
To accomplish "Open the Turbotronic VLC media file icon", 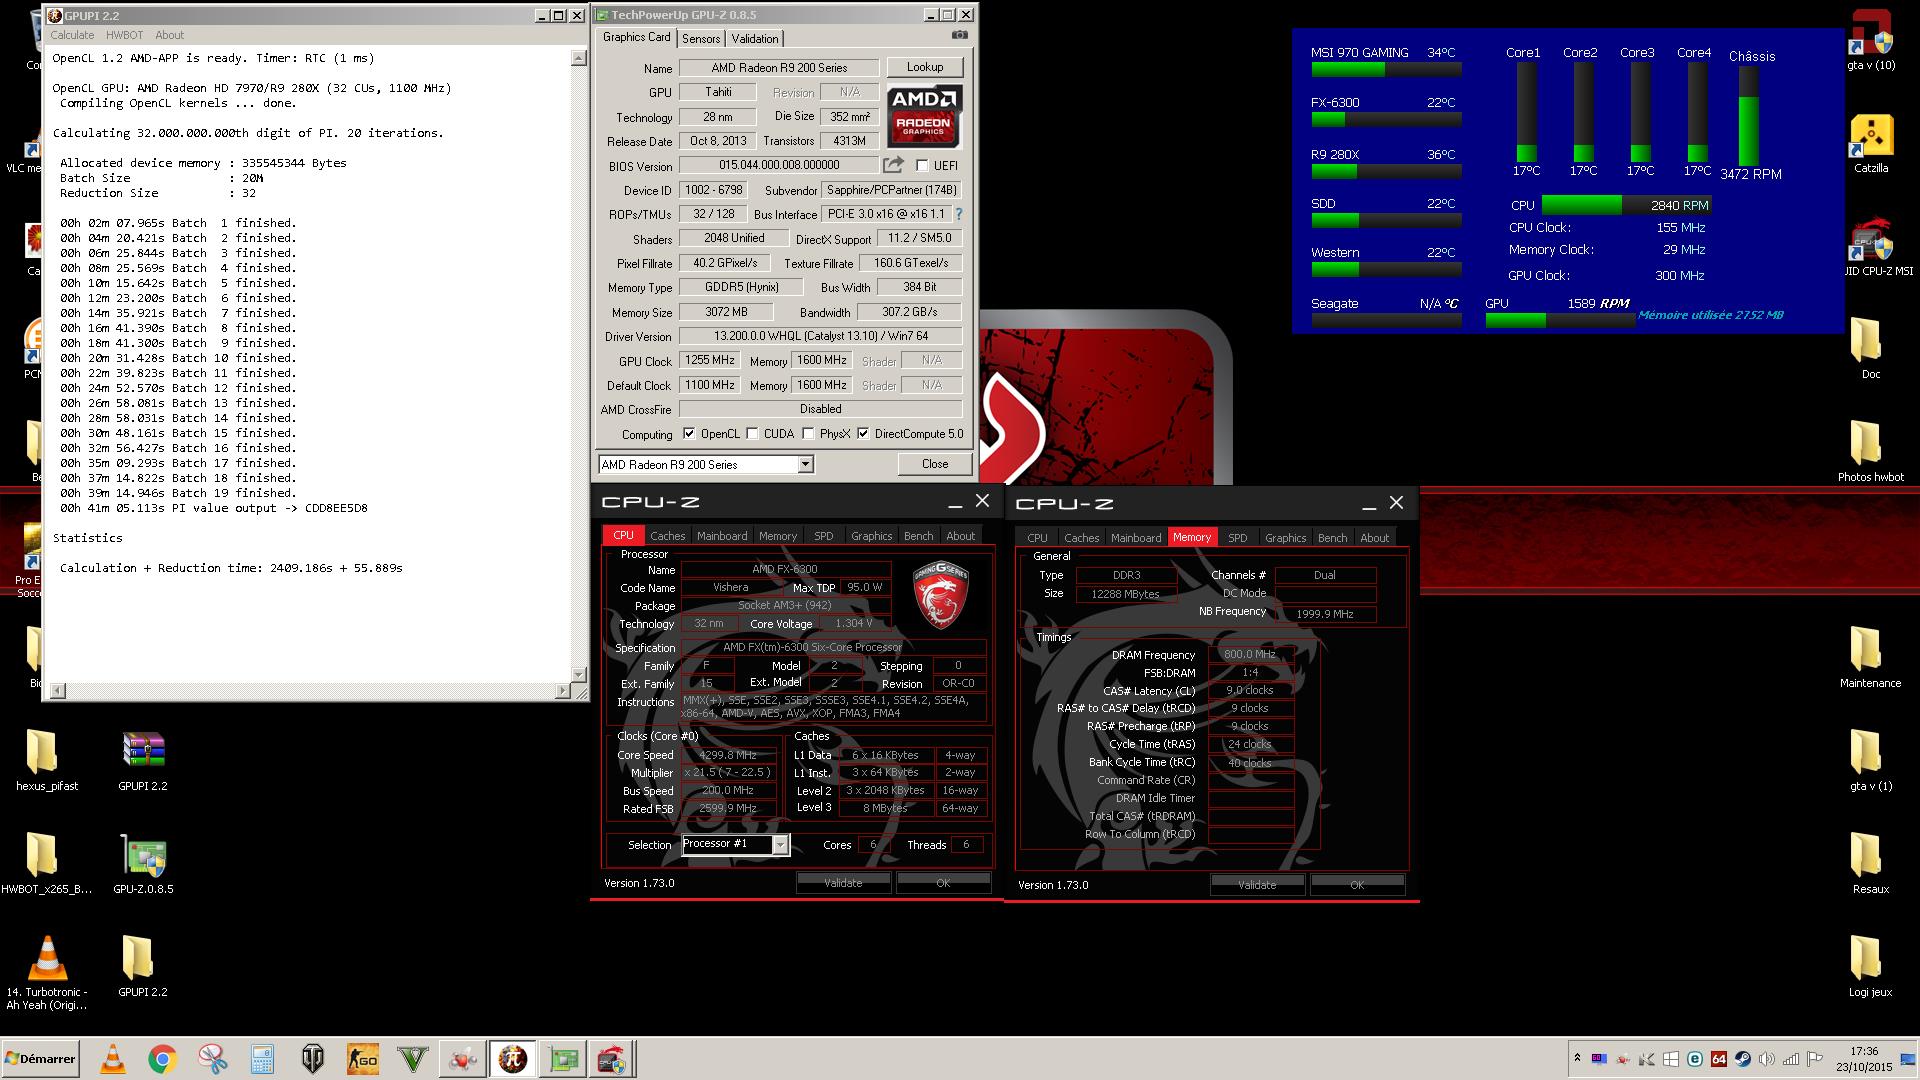I will (x=47, y=973).
